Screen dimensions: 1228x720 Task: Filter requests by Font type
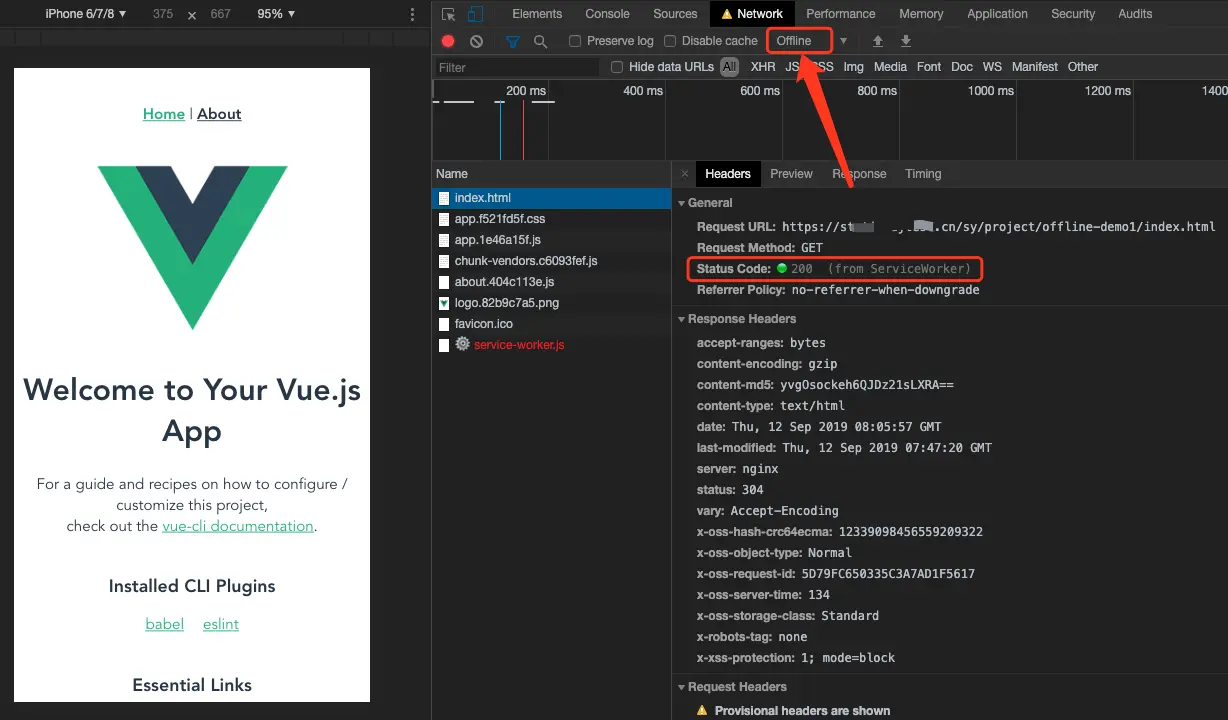point(929,67)
